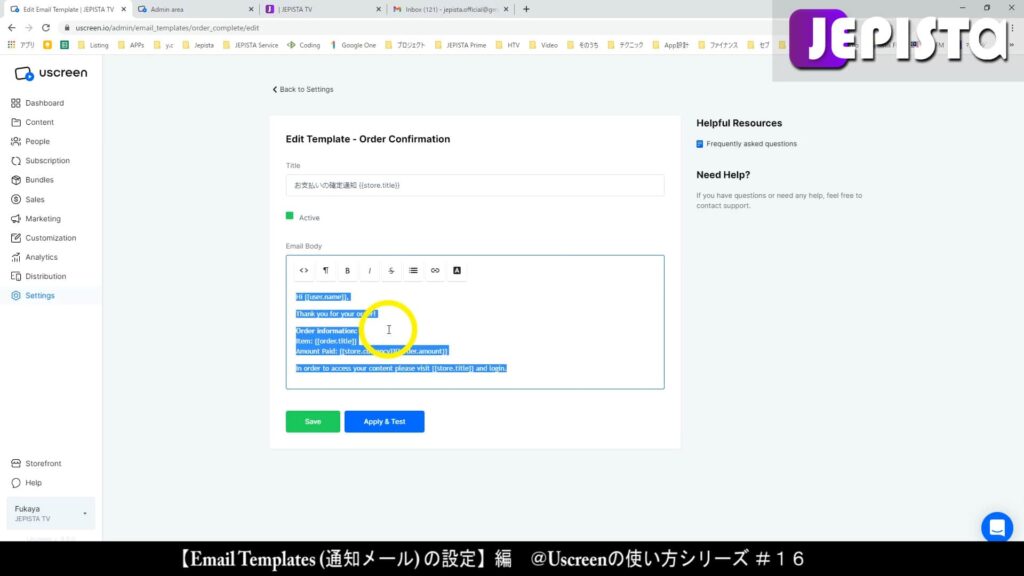Viewport: 1024px width, 576px height.
Task: Apply italic formatting in email body editor
Action: pos(370,270)
